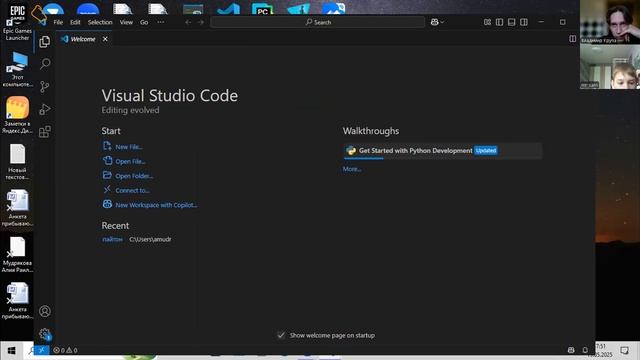Go forward using the navigation arrow
This screenshot has height=360, width=640.
pyautogui.click(x=200, y=22)
